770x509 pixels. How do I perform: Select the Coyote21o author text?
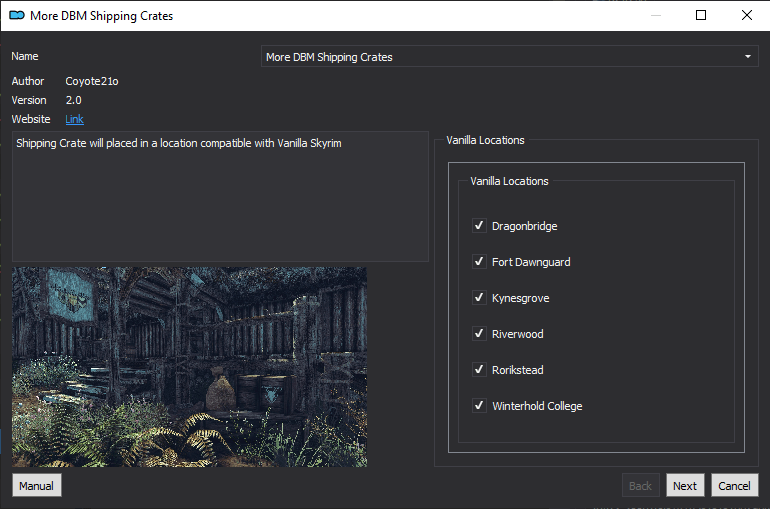pos(92,81)
